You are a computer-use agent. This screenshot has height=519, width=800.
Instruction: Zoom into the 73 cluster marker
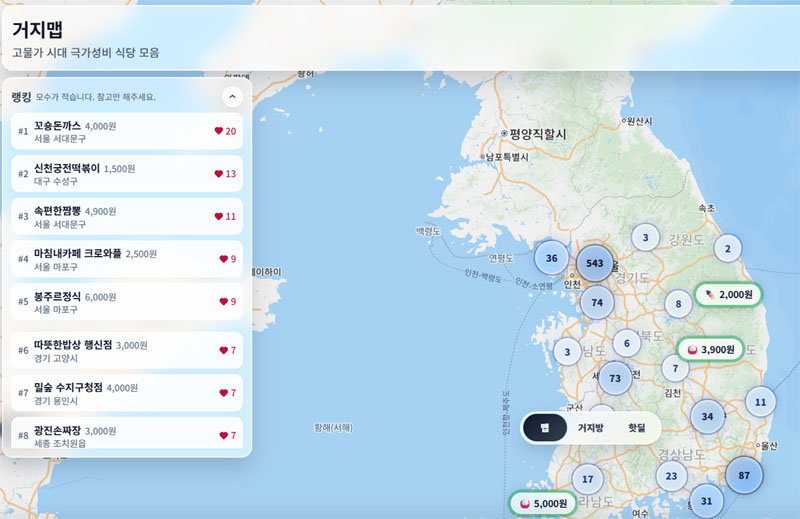click(x=615, y=378)
